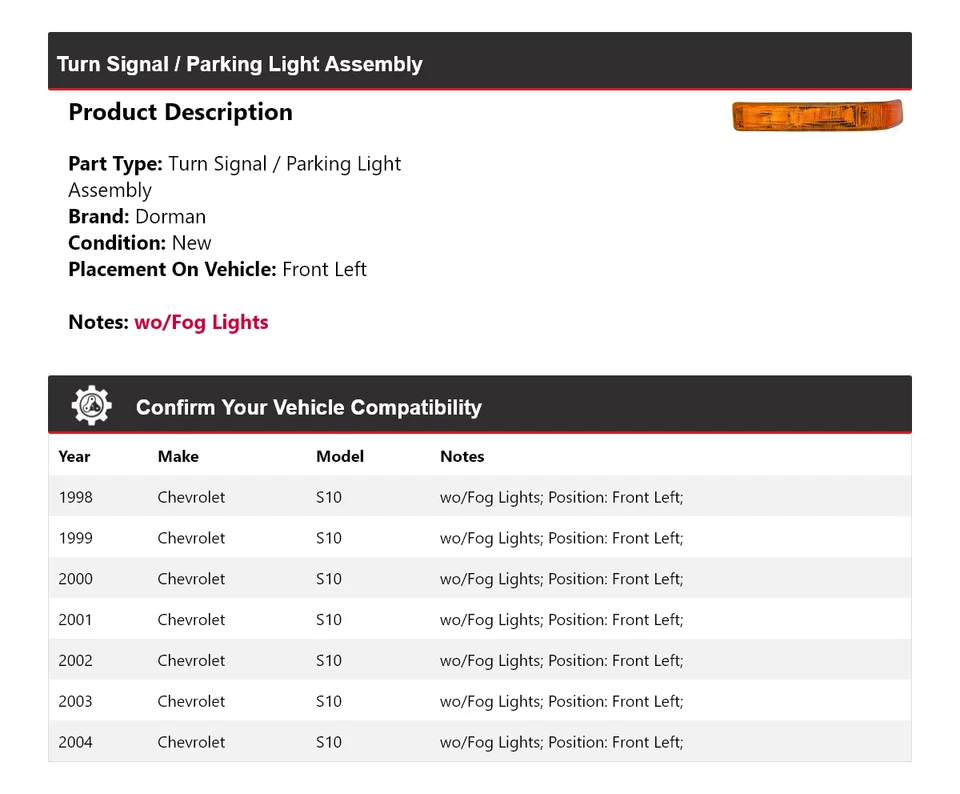This screenshot has width=960, height=794.
Task: Click the orange turn signal light thumbnail
Action: tap(816, 115)
